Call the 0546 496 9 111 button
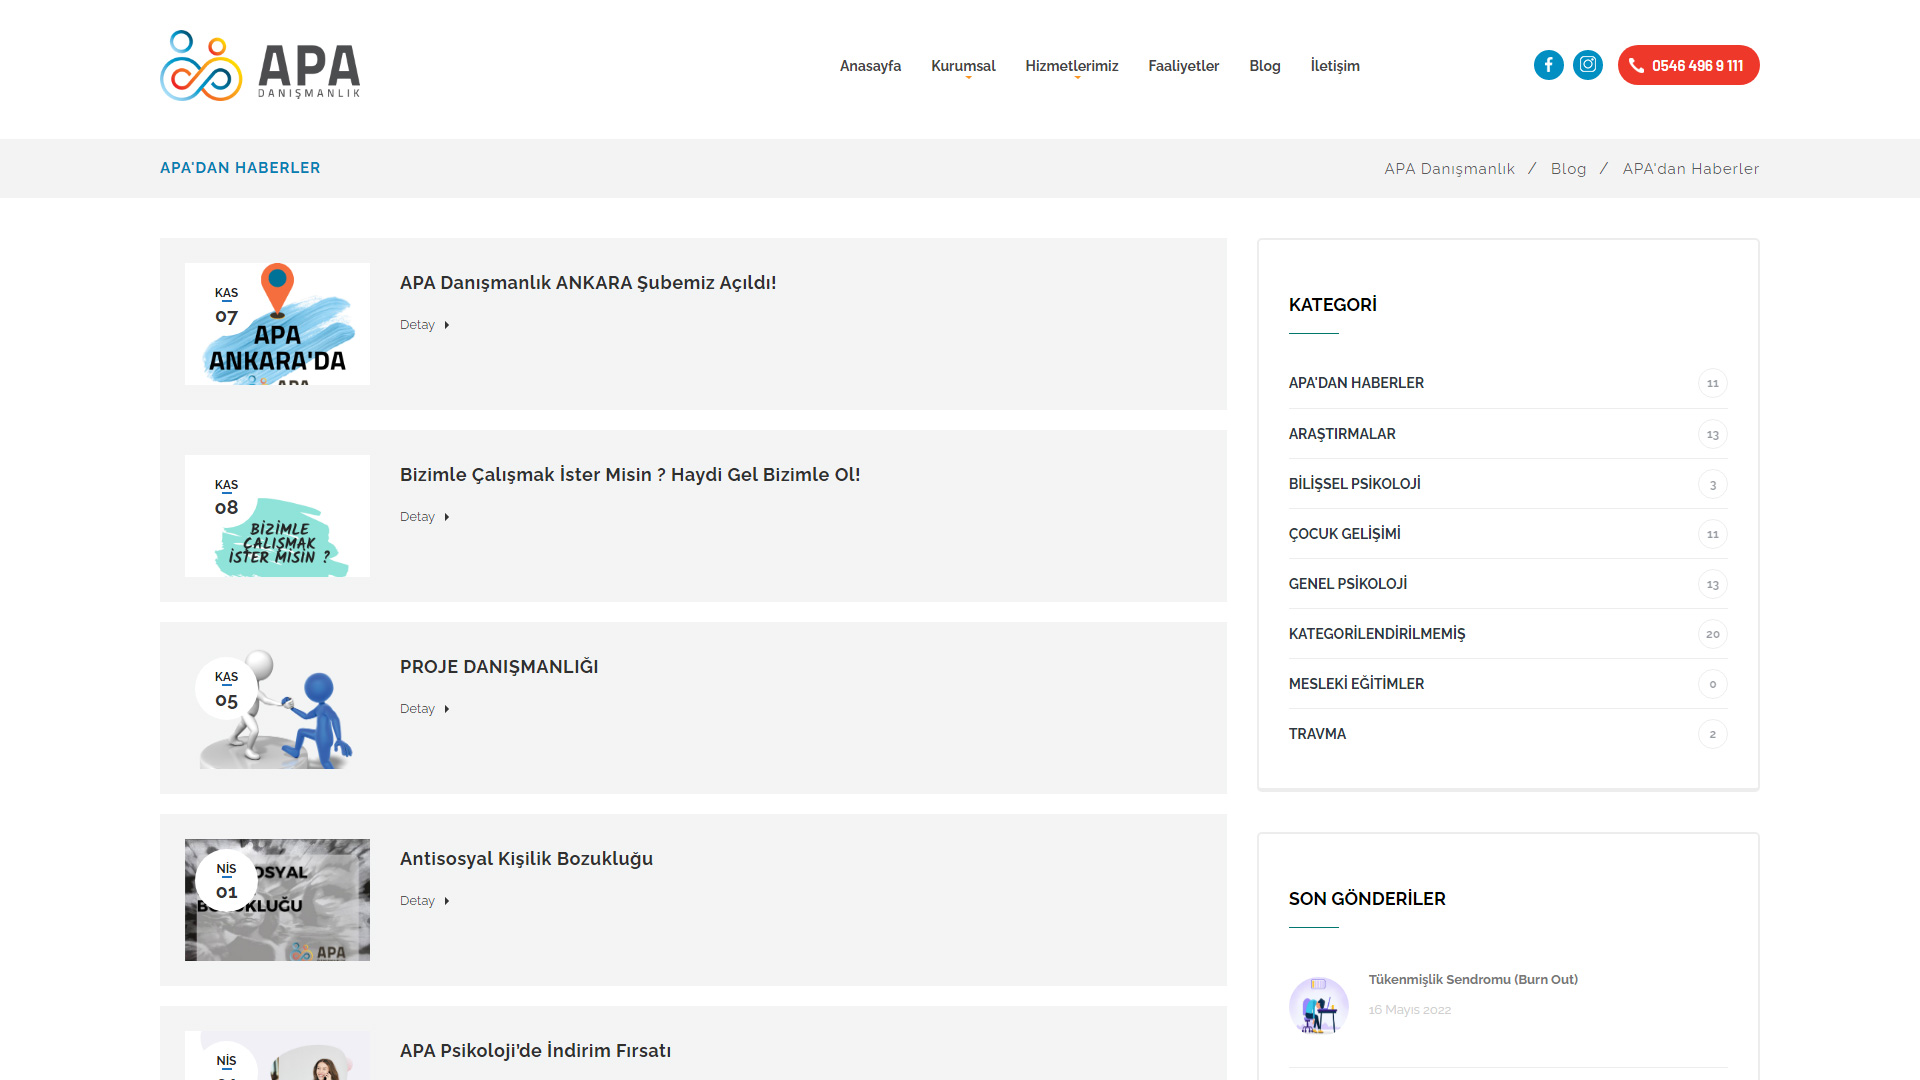The height and width of the screenshot is (1080, 1920). pos(1688,65)
